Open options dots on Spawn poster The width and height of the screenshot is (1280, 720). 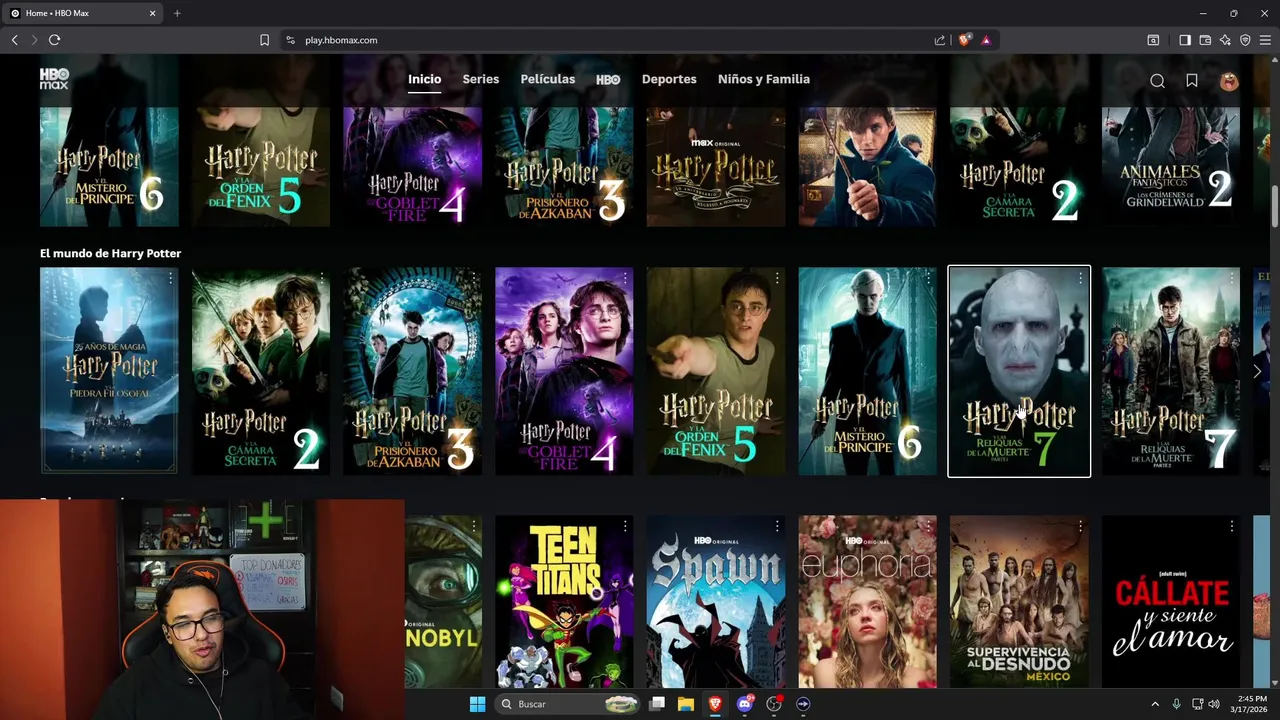coord(777,526)
